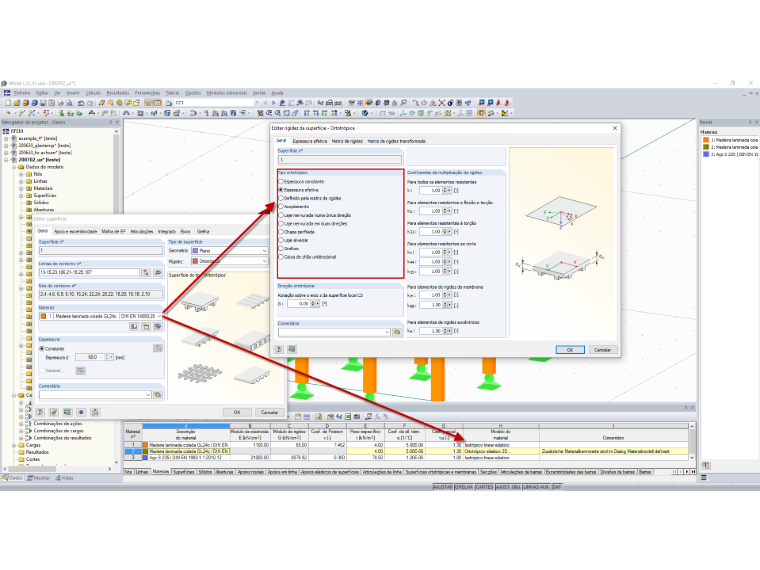Collapse Dados do modelo tree node
Viewport: 760px width, 570px height.
point(14,167)
